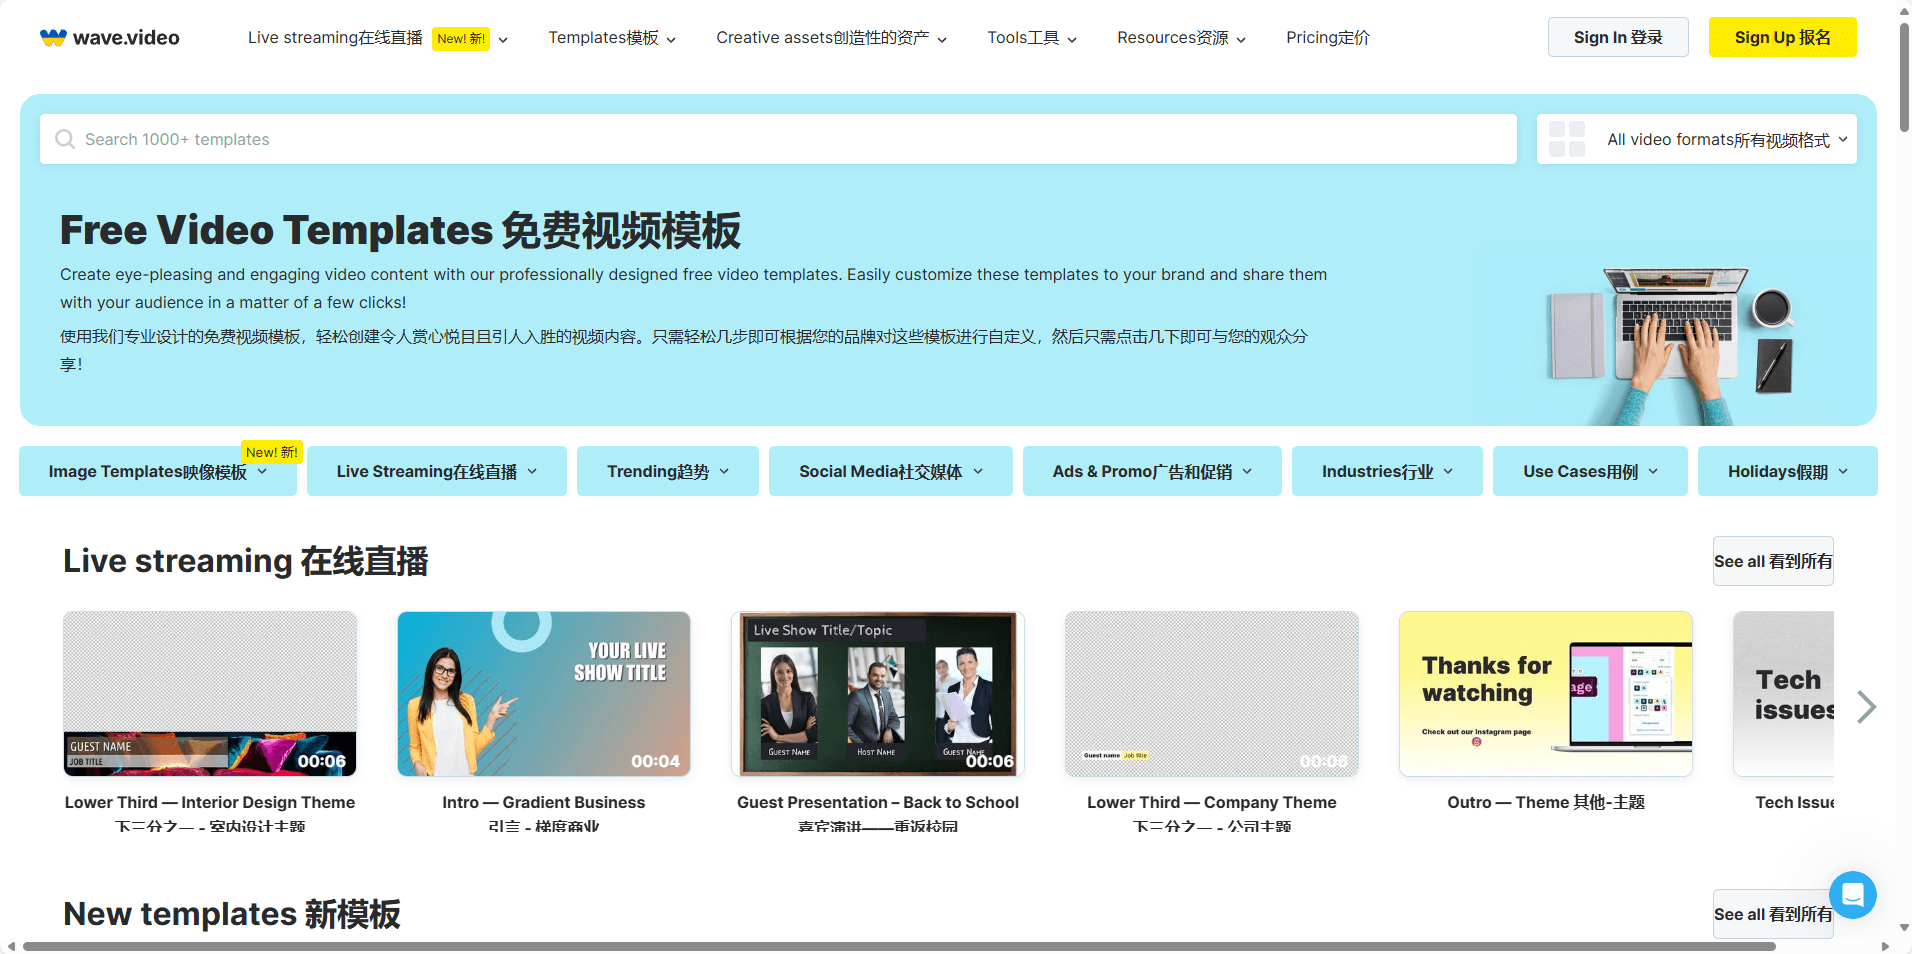Click the Live streaming section heading

[x=246, y=561]
